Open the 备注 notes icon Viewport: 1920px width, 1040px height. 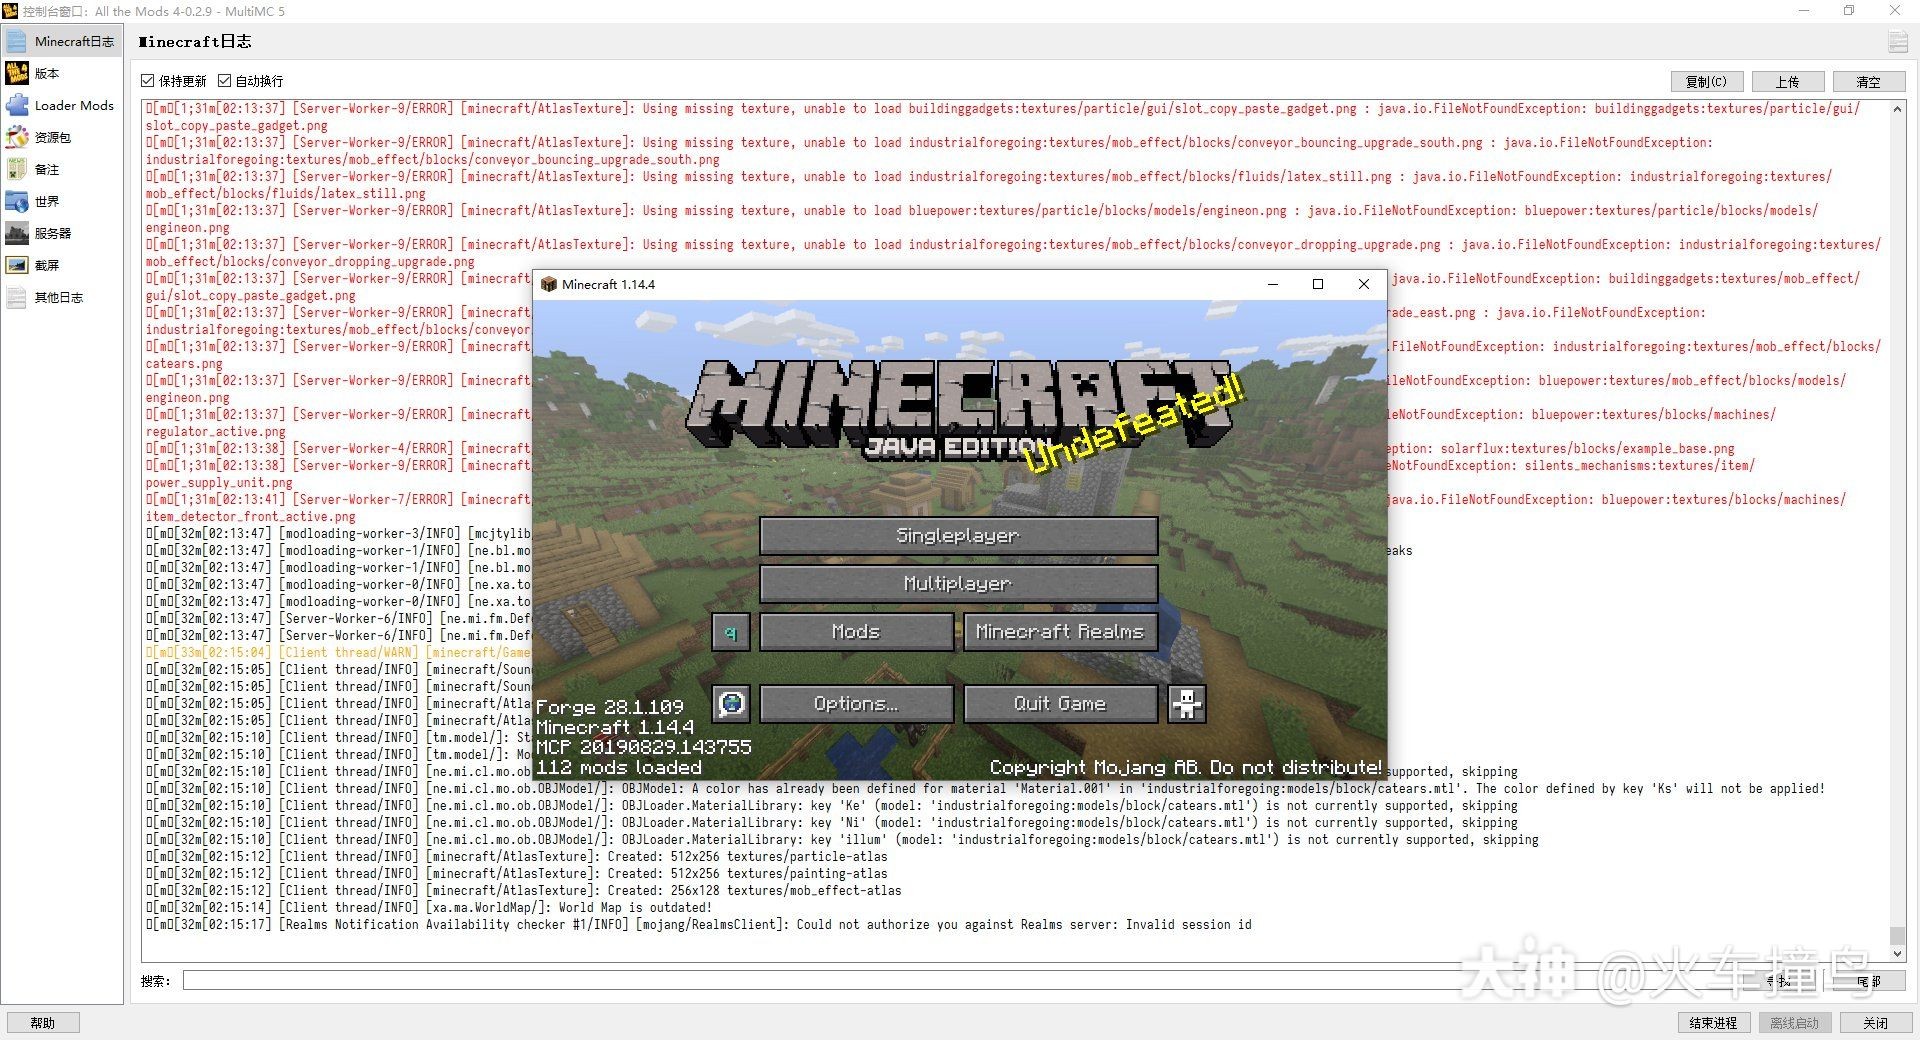(17, 169)
